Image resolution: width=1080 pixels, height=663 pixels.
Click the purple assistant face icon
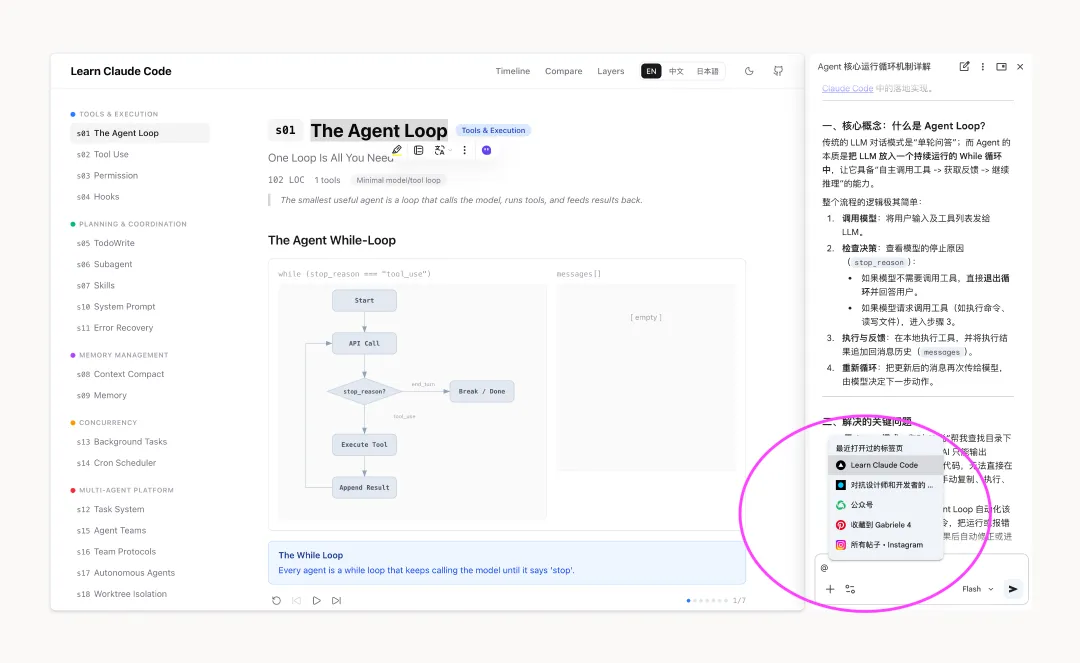pyautogui.click(x=486, y=150)
